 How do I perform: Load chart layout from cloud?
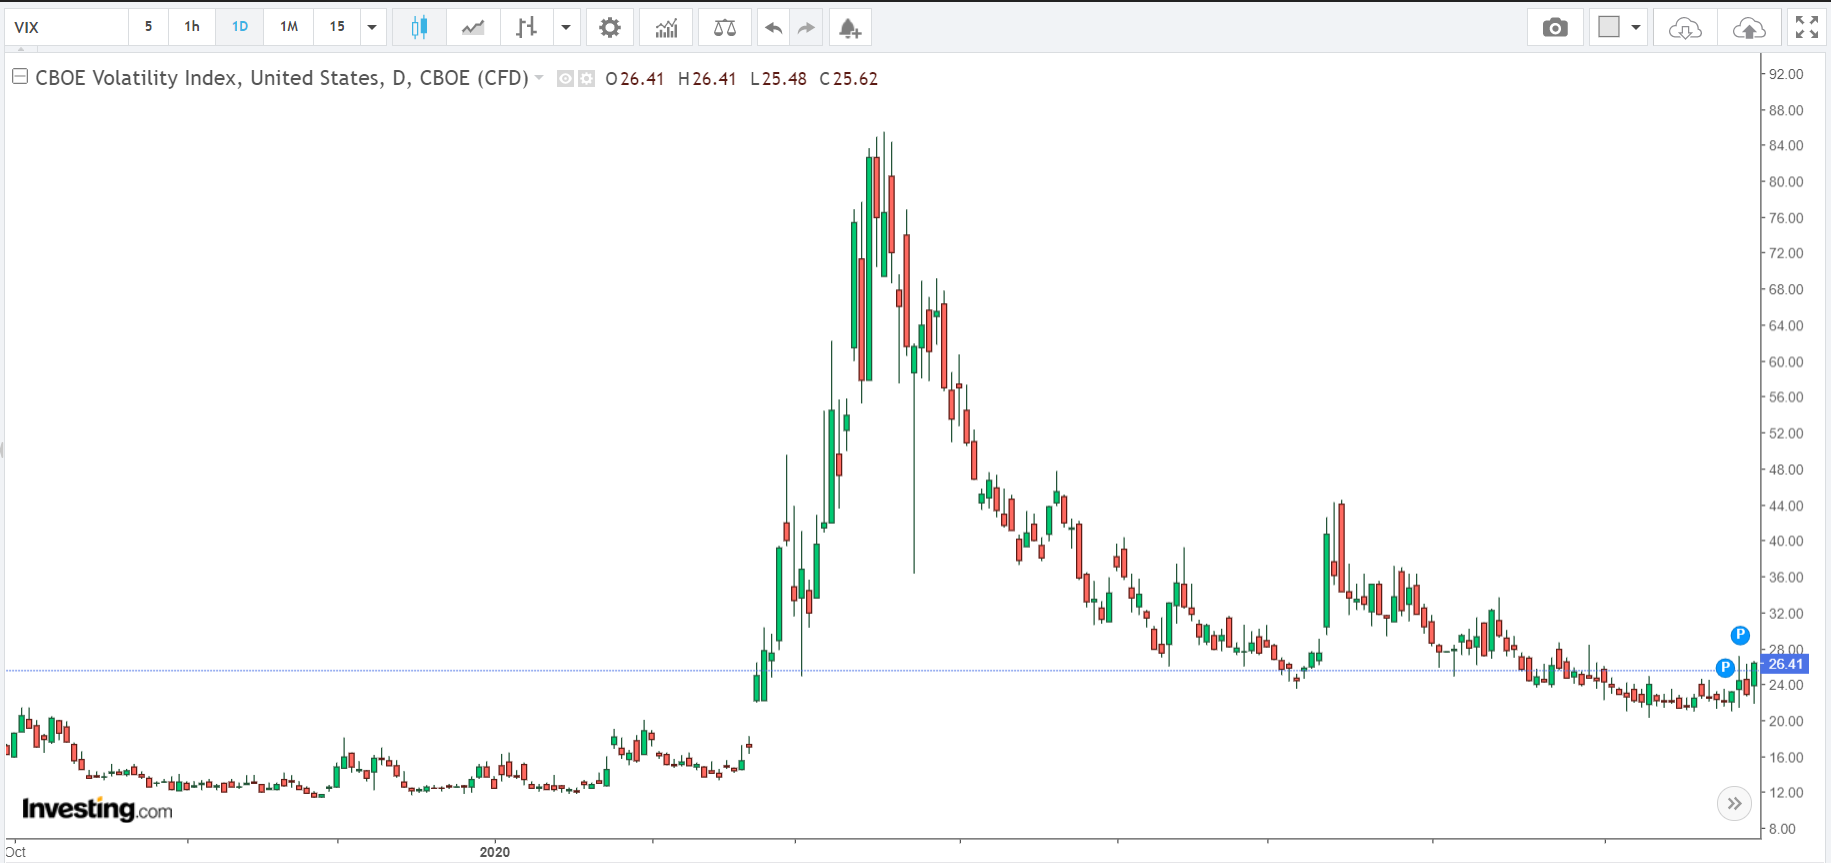point(1685,28)
